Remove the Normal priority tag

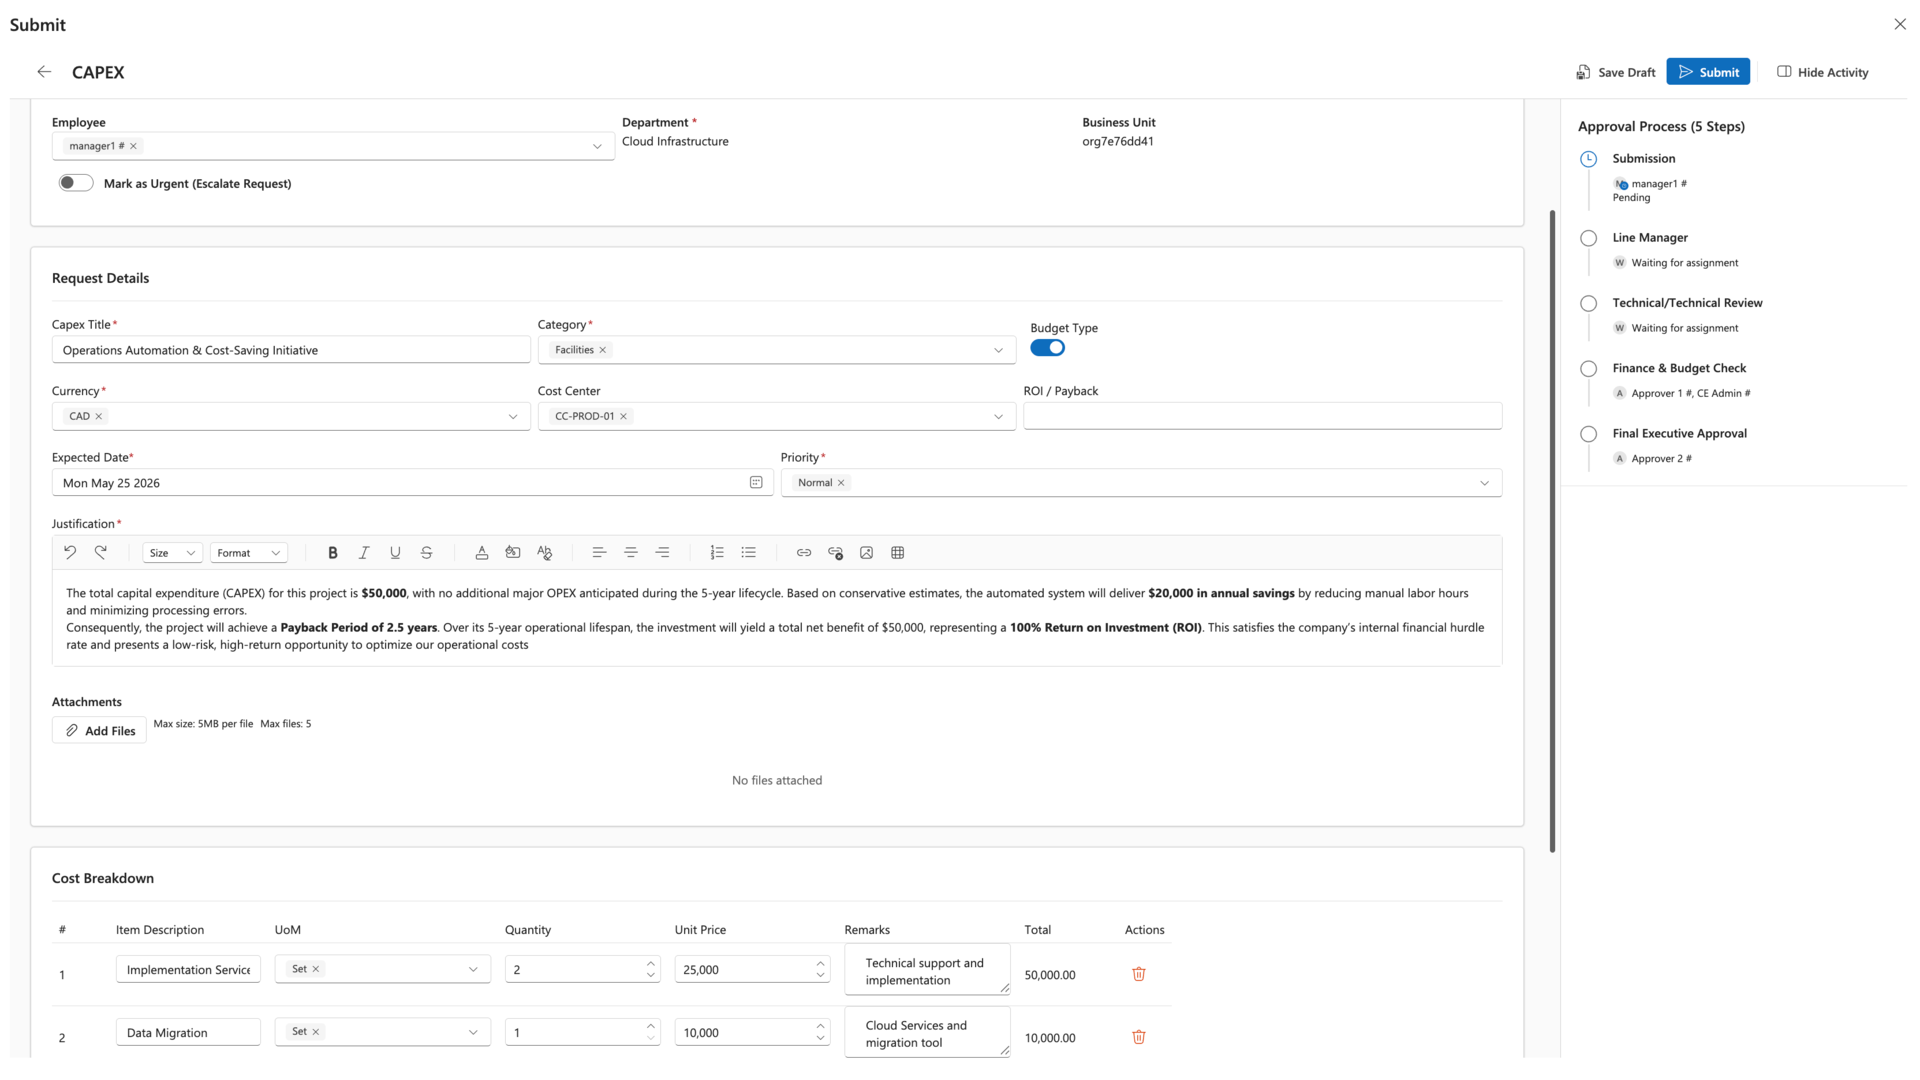[842, 483]
